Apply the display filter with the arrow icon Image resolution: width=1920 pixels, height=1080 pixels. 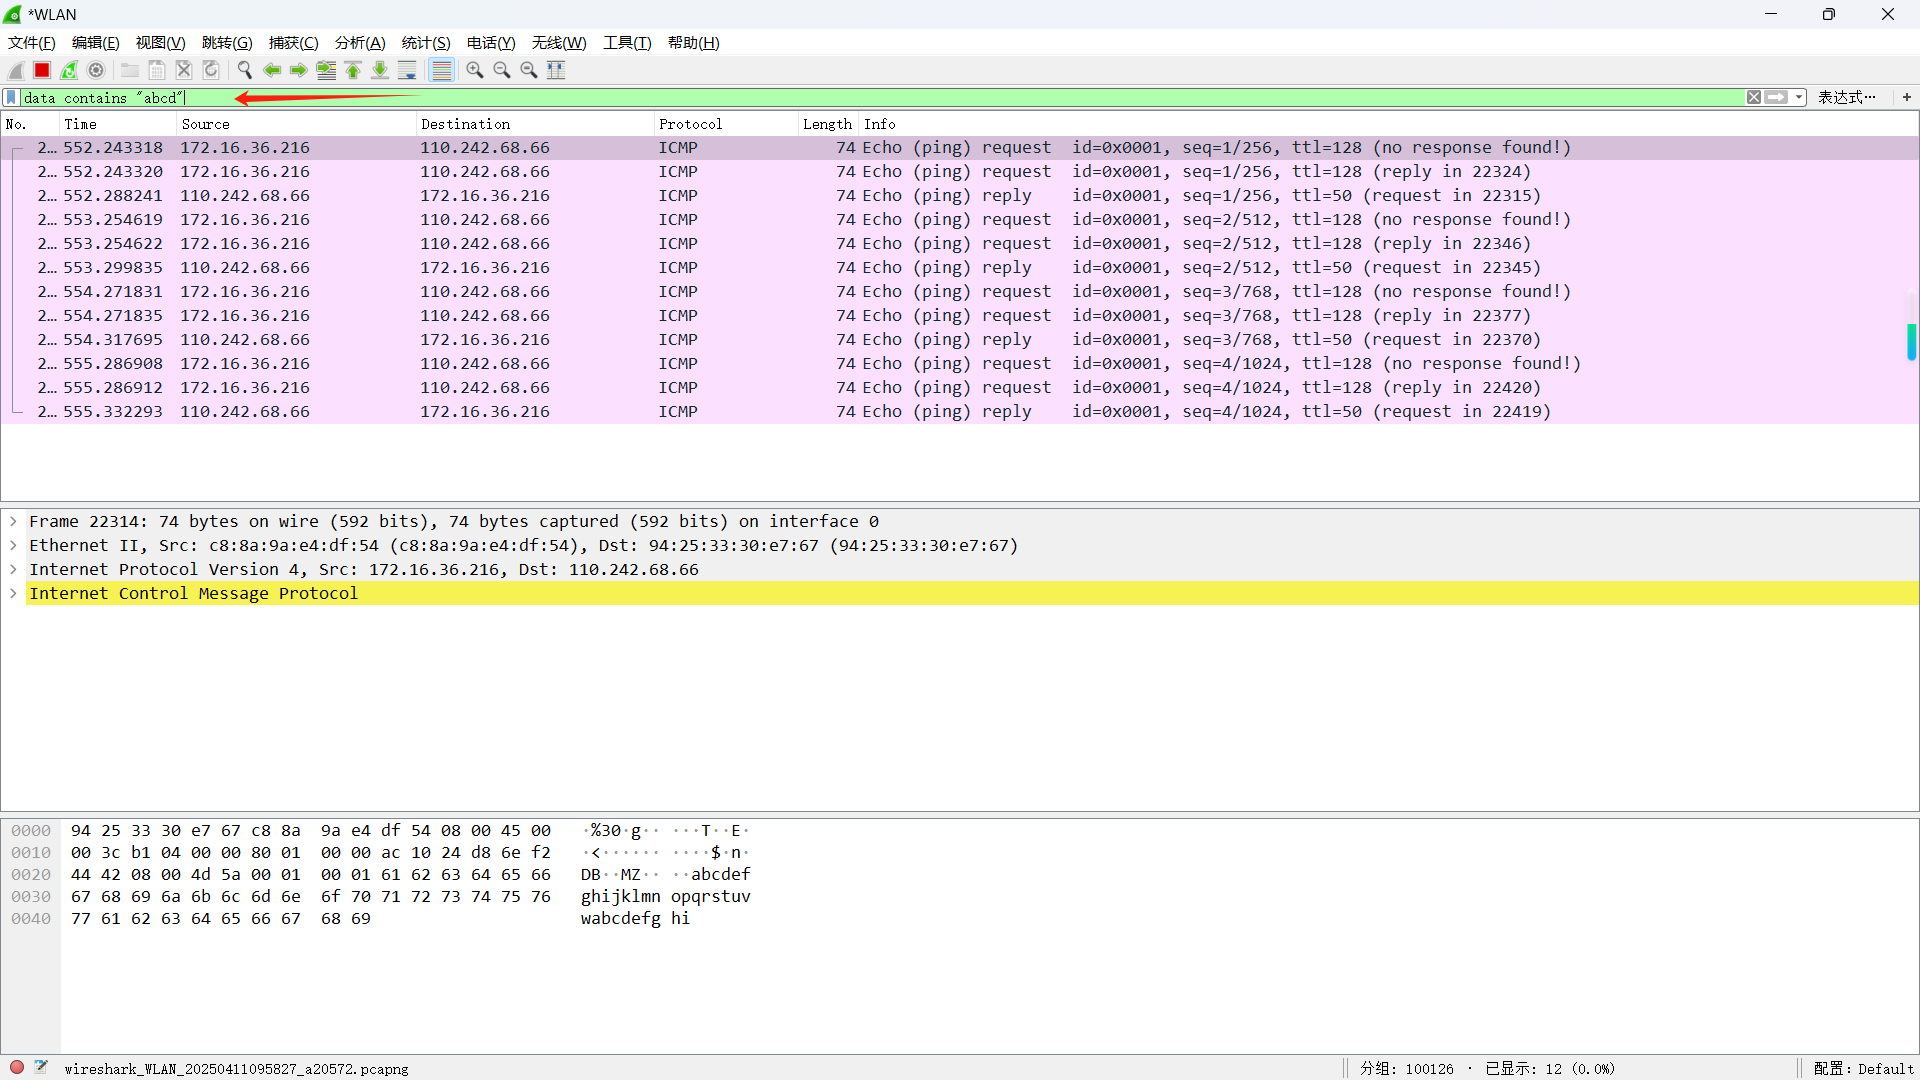tap(1779, 97)
